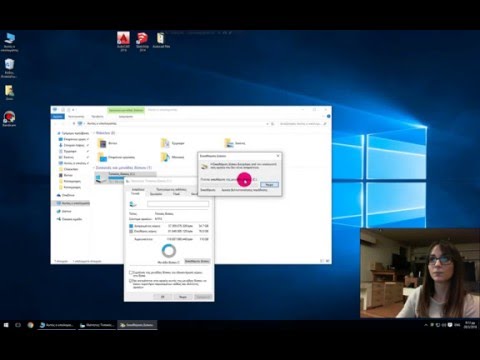Screen dimensions: 480x360
Task: Open the View (Προβολή) ribbon tab
Action: tap(97, 116)
